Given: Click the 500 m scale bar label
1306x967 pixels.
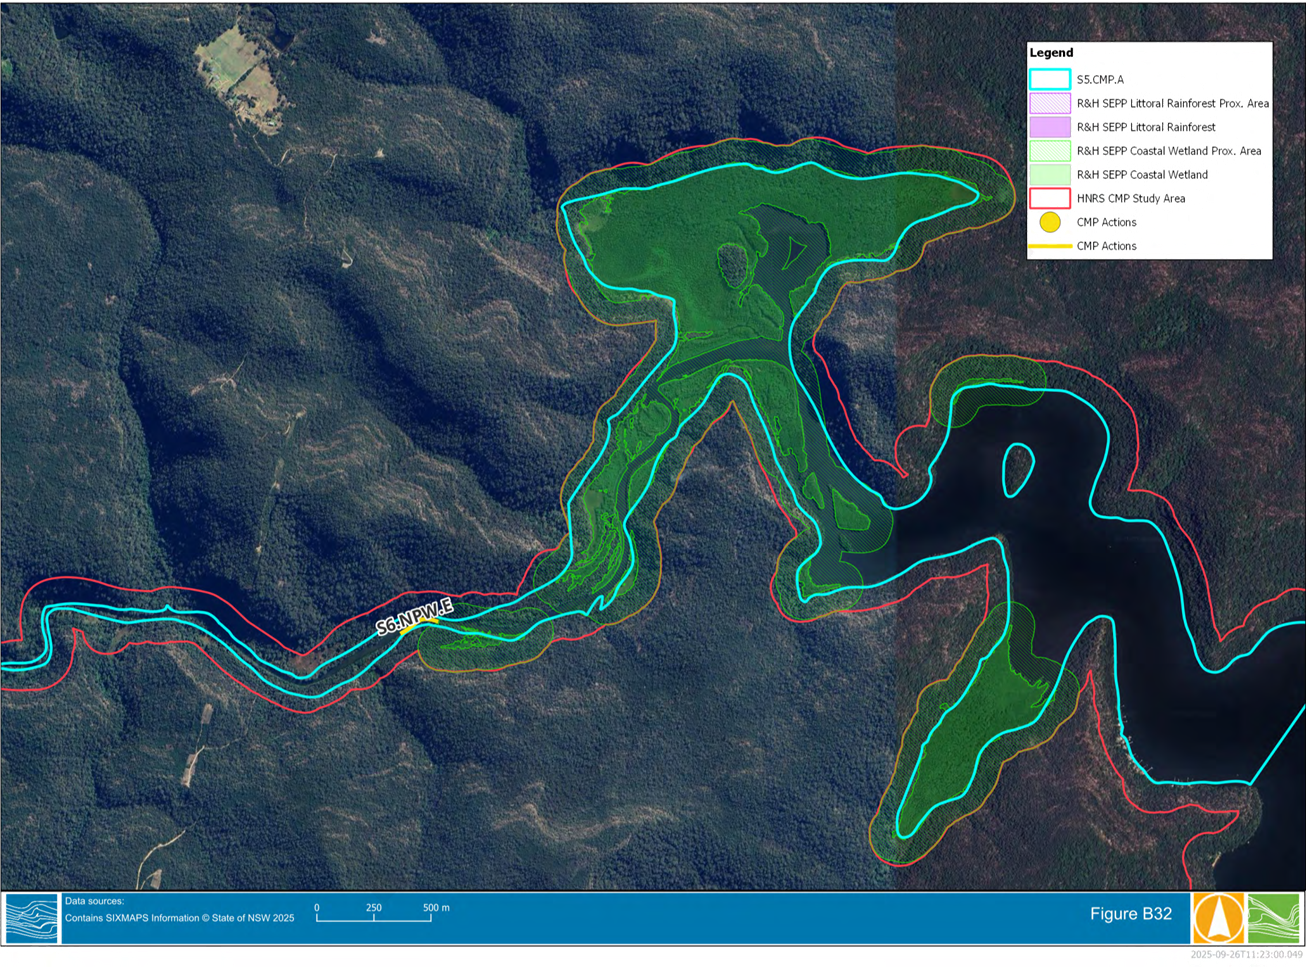Looking at the screenshot, I should (436, 908).
